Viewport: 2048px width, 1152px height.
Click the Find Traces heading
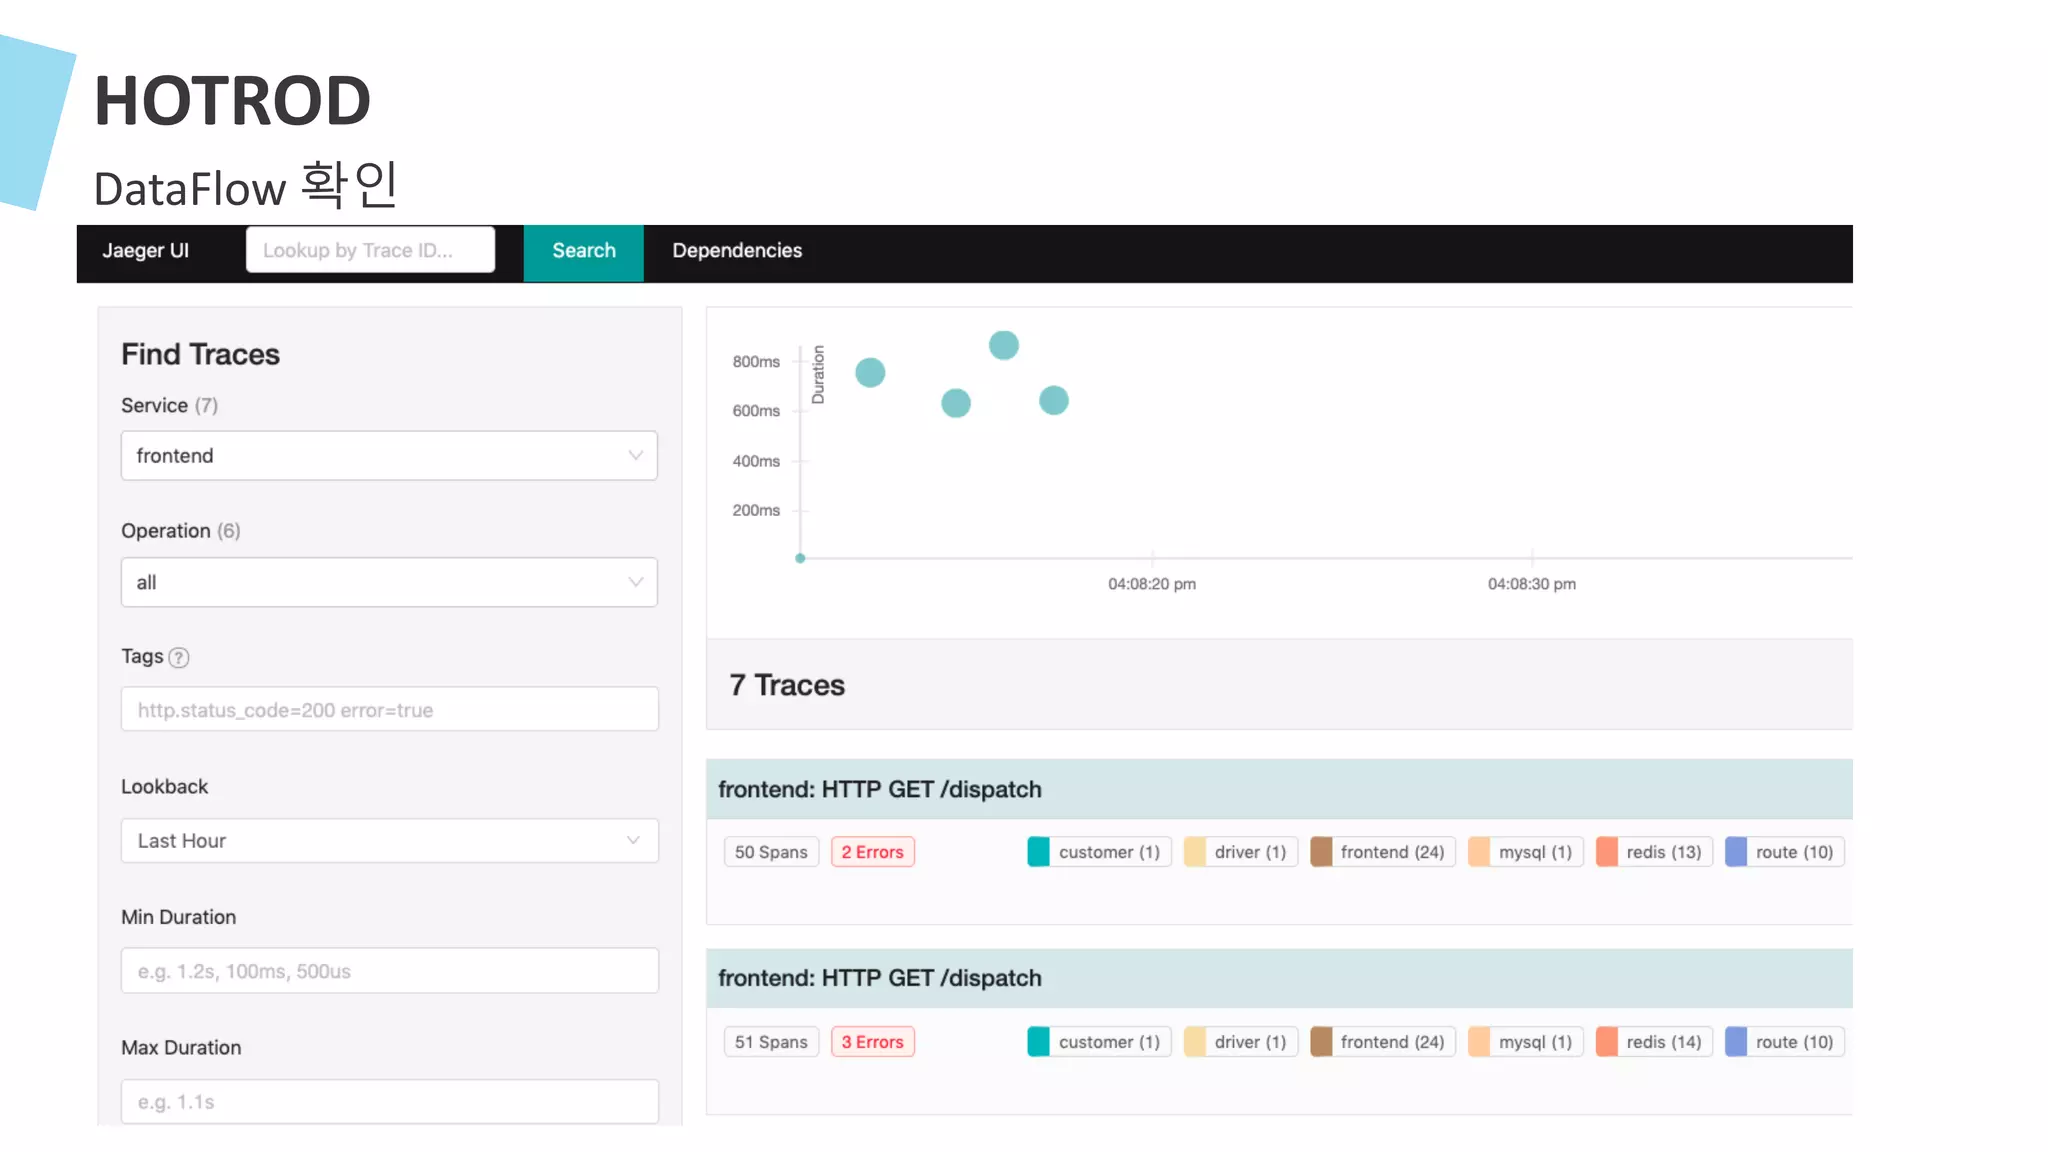tap(201, 354)
